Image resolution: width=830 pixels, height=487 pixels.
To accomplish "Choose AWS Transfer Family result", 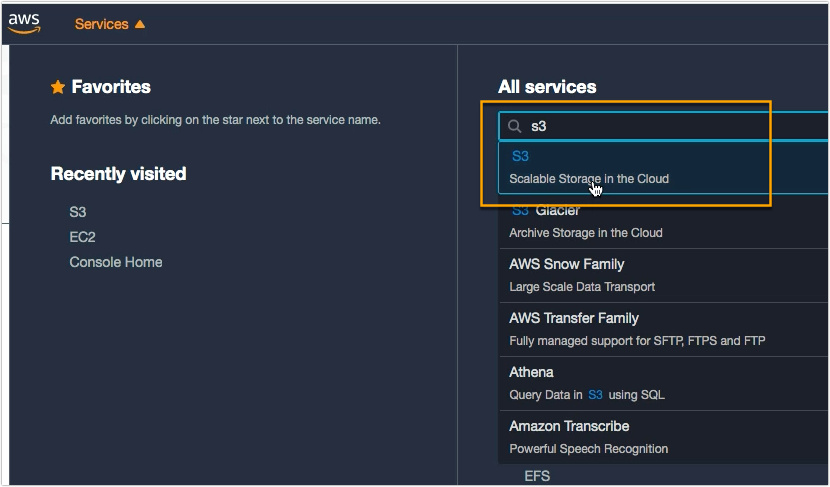I will (573, 318).
